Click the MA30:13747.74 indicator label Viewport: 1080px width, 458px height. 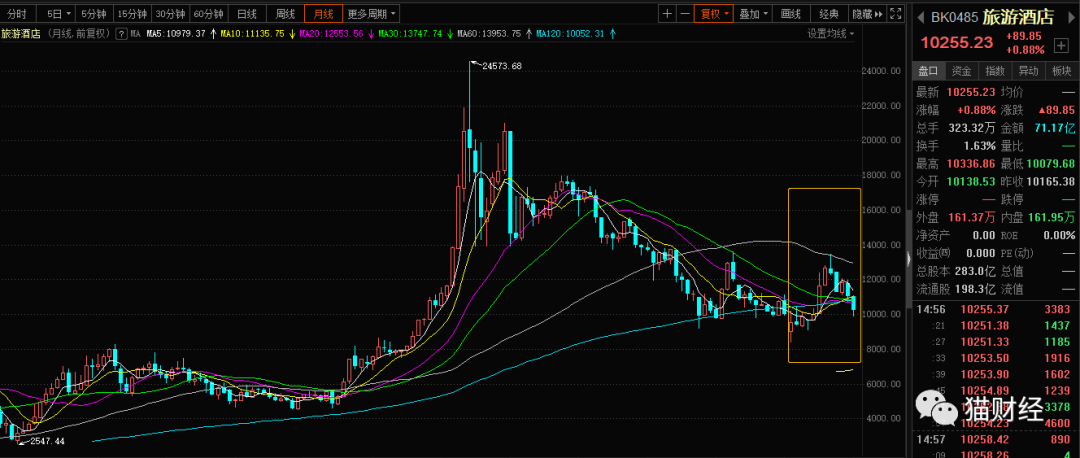pyautogui.click(x=413, y=33)
